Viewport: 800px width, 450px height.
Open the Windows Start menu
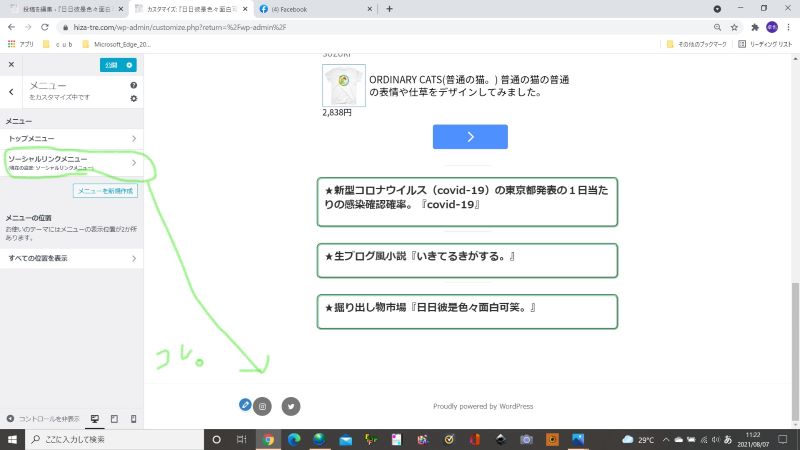(x=12, y=439)
